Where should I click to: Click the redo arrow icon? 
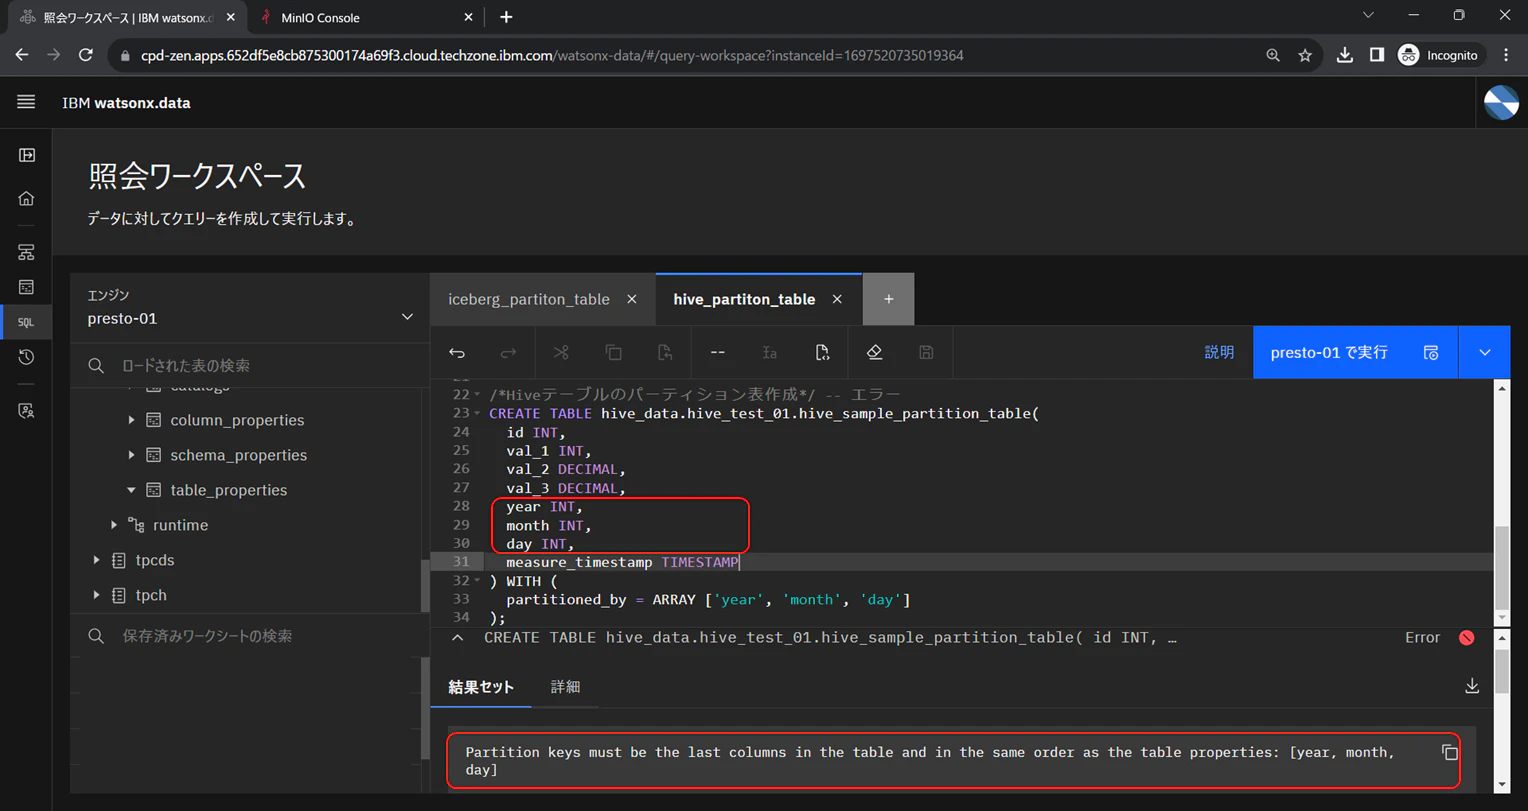(508, 352)
